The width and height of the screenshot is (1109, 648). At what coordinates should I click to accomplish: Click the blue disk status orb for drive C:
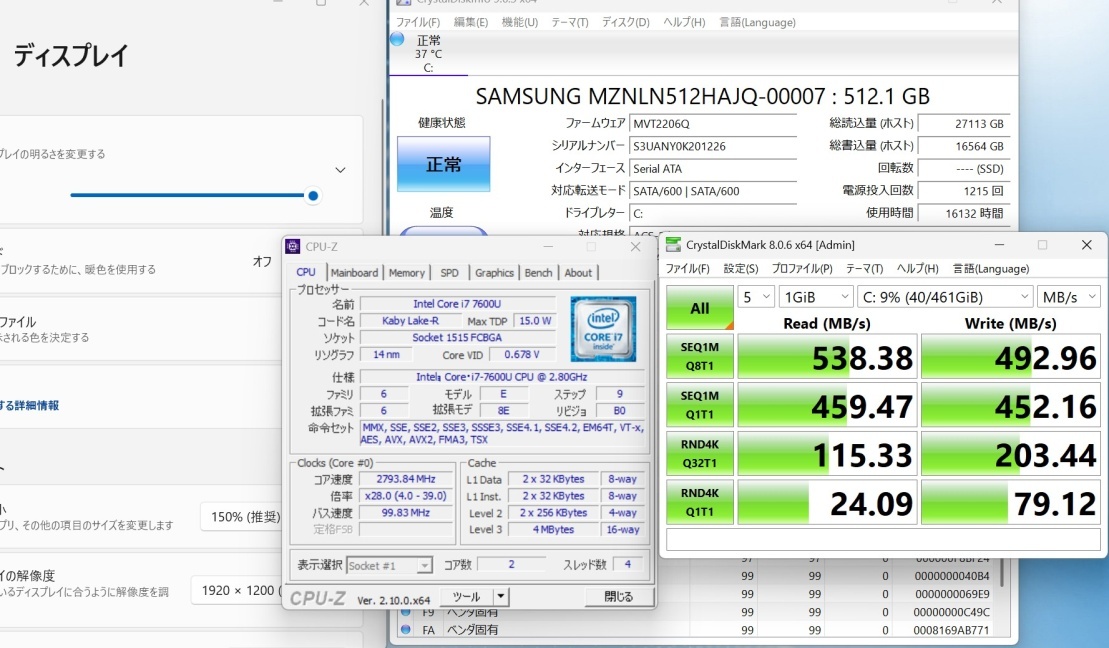click(x=397, y=40)
